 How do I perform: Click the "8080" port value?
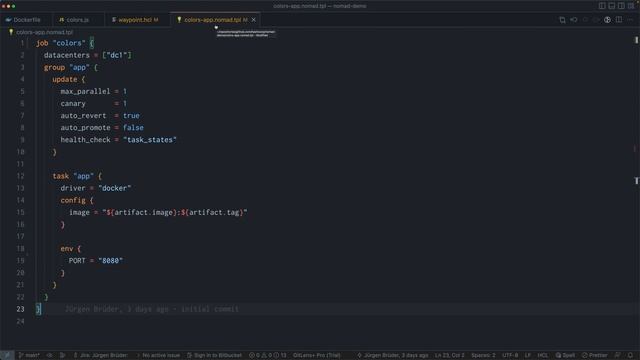[x=110, y=260]
